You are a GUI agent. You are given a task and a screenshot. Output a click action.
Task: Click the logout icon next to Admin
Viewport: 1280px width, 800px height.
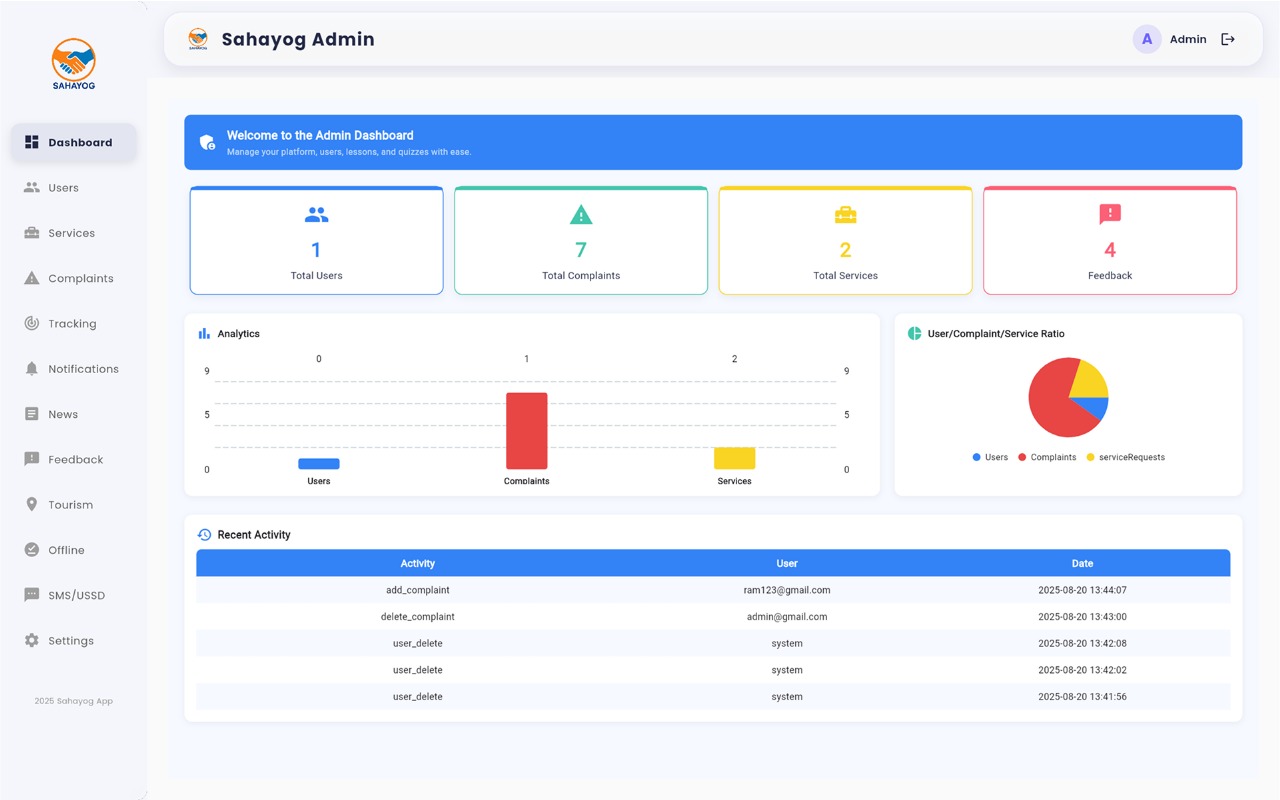(x=1228, y=39)
